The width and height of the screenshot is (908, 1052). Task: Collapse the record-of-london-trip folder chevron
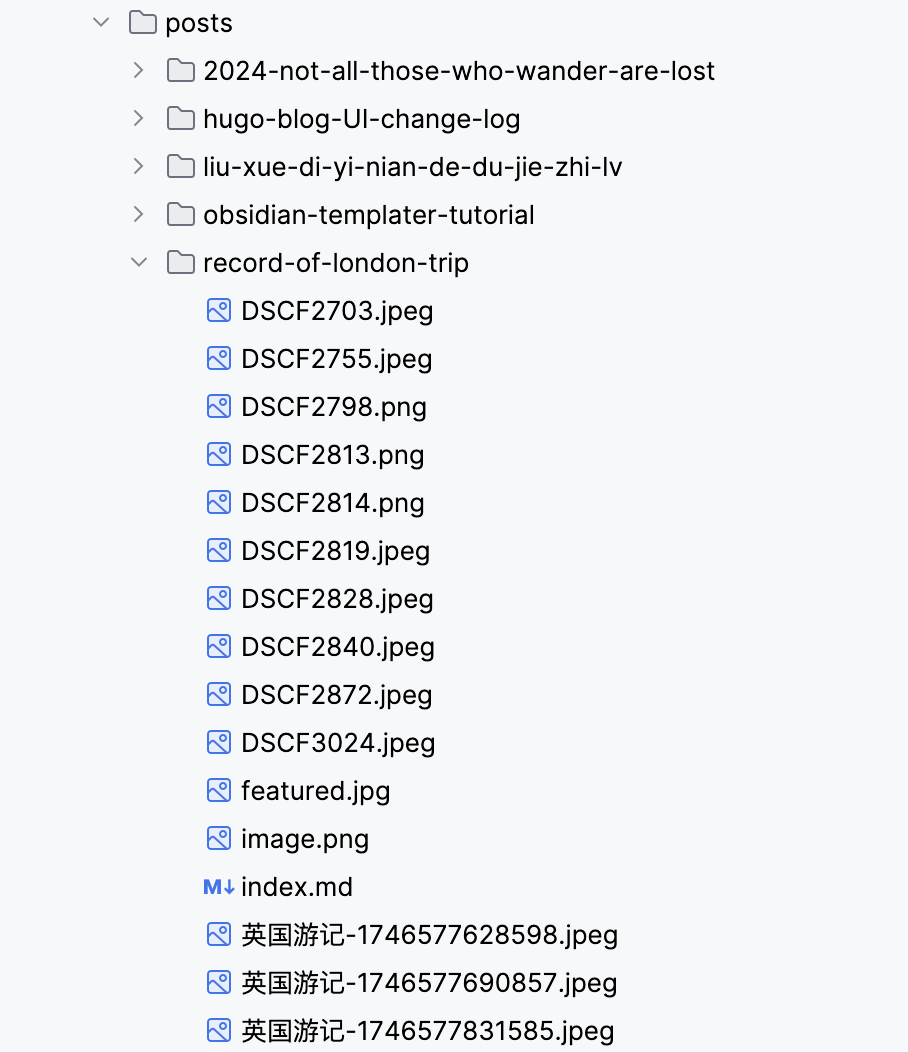(x=138, y=262)
